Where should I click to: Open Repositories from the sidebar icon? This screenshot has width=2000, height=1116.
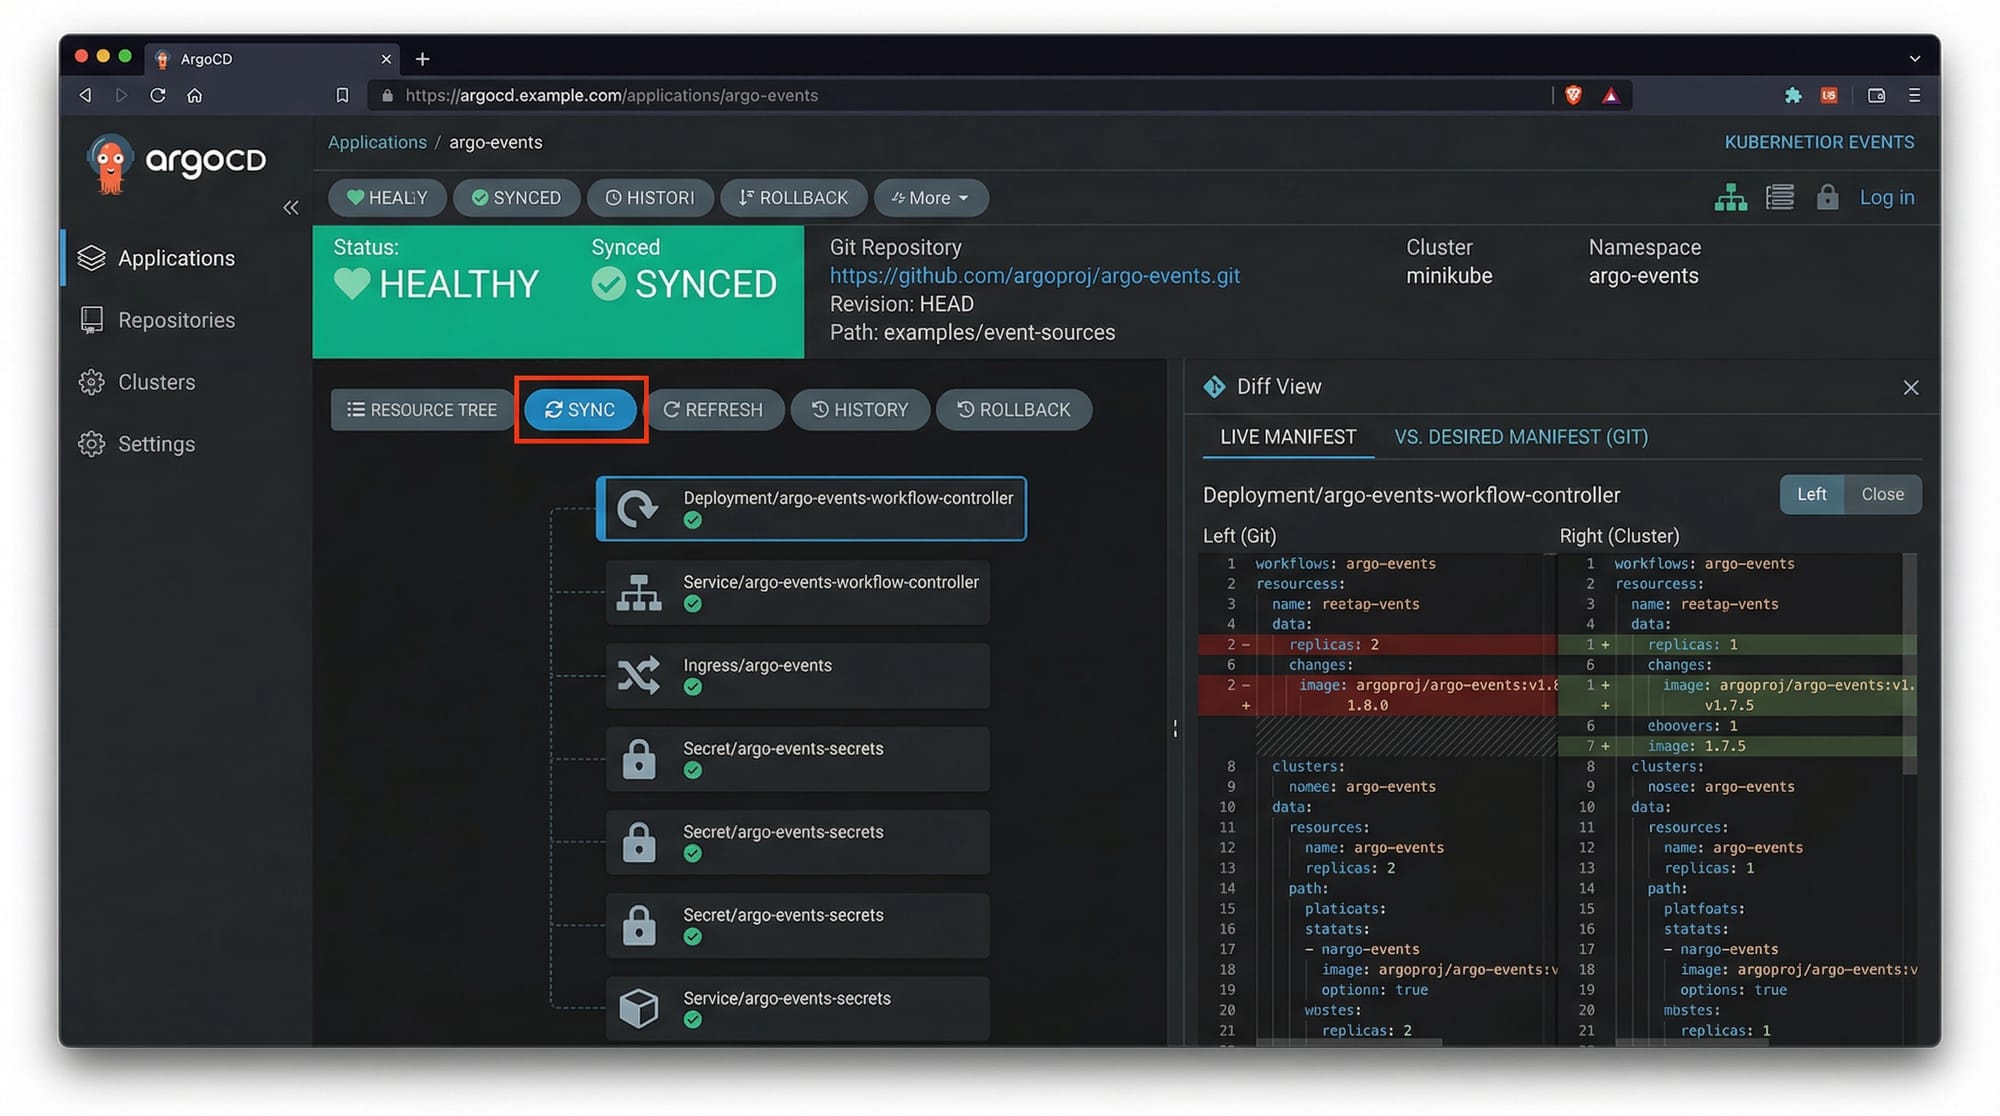[92, 319]
